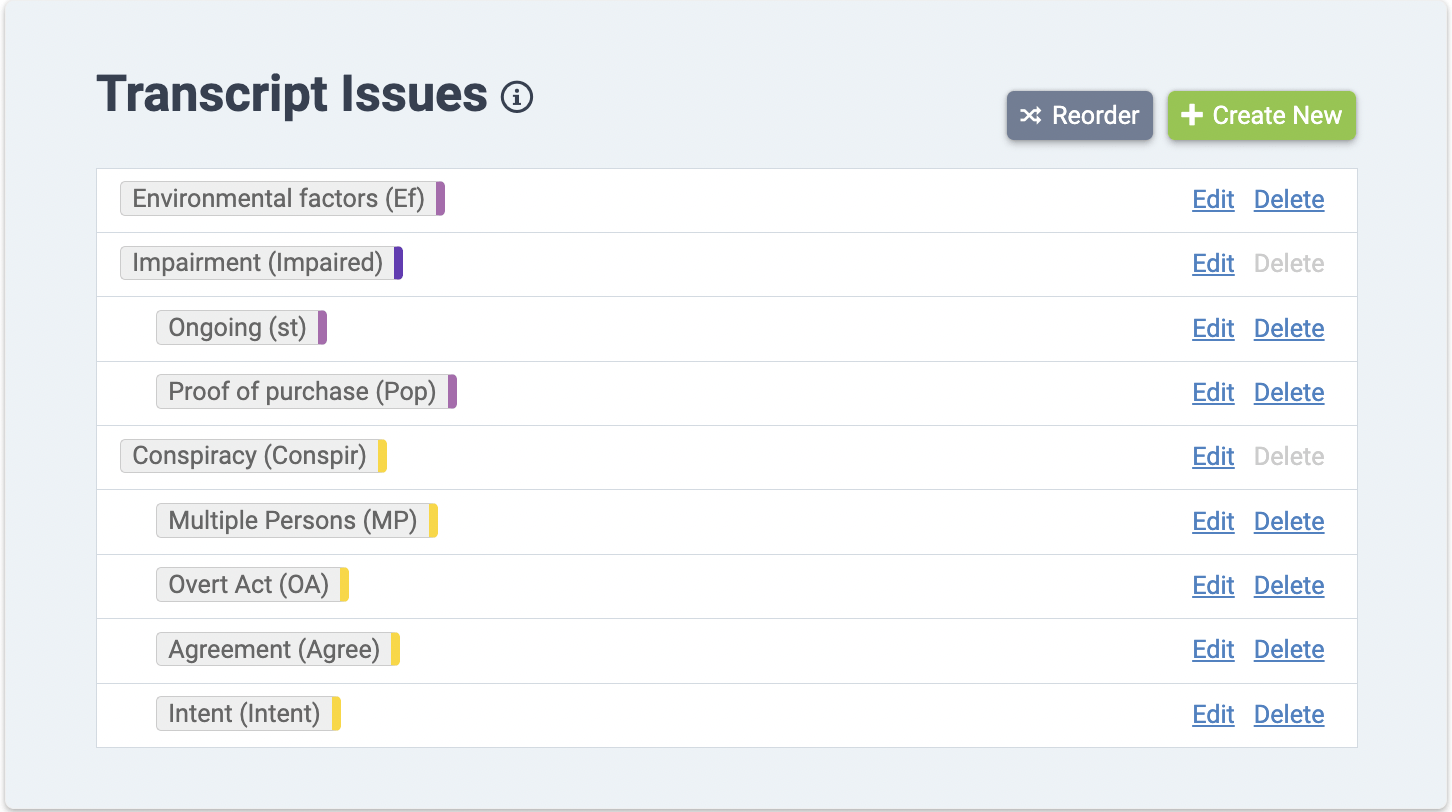This screenshot has height=812, width=1452.
Task: Select the Multiple Persons (MP) tag
Action: click(292, 521)
